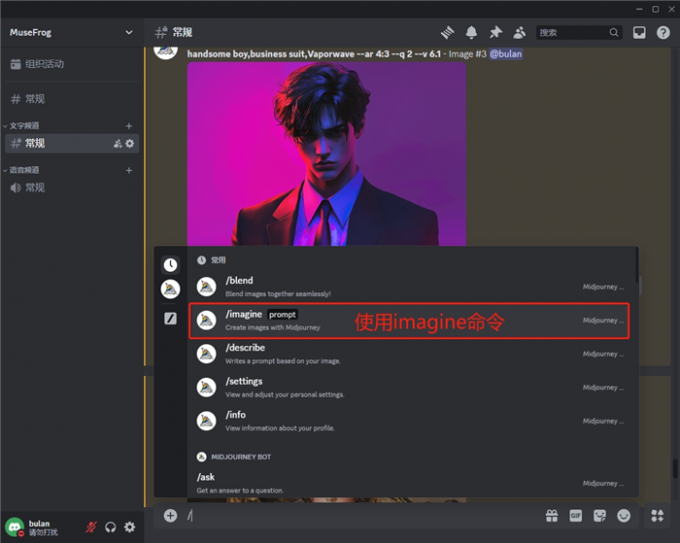Open the apps launcher icon

coord(657,516)
